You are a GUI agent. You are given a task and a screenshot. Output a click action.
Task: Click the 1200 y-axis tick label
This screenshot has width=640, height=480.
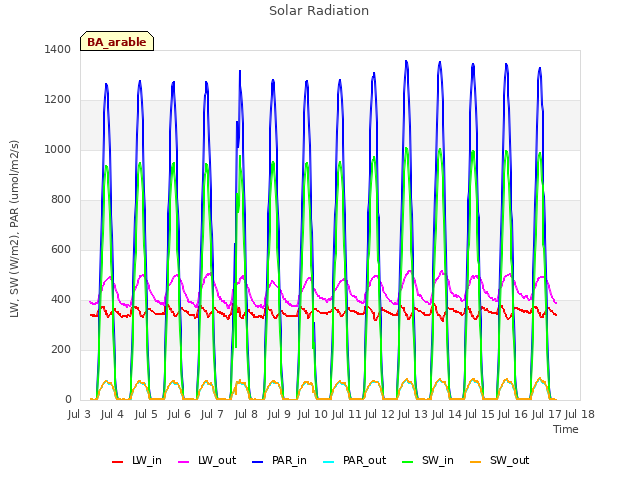pos(58,100)
